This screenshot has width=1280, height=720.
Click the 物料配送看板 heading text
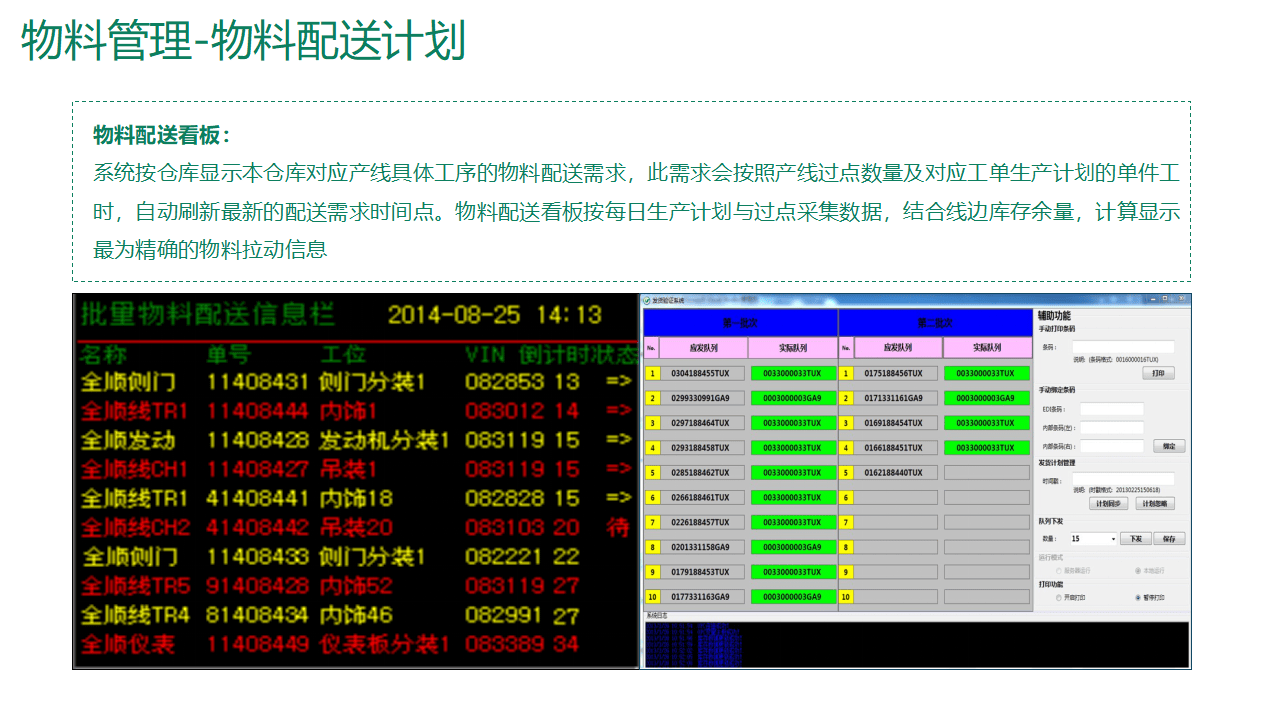coord(162,135)
